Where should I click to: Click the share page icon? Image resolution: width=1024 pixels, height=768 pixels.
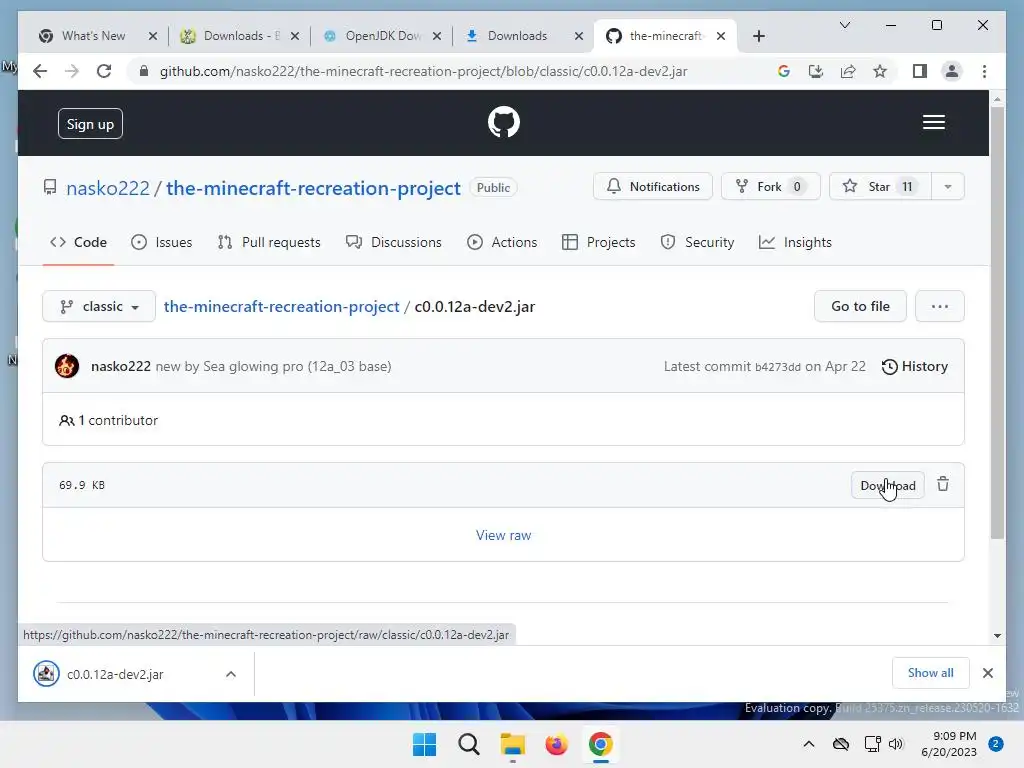848,71
